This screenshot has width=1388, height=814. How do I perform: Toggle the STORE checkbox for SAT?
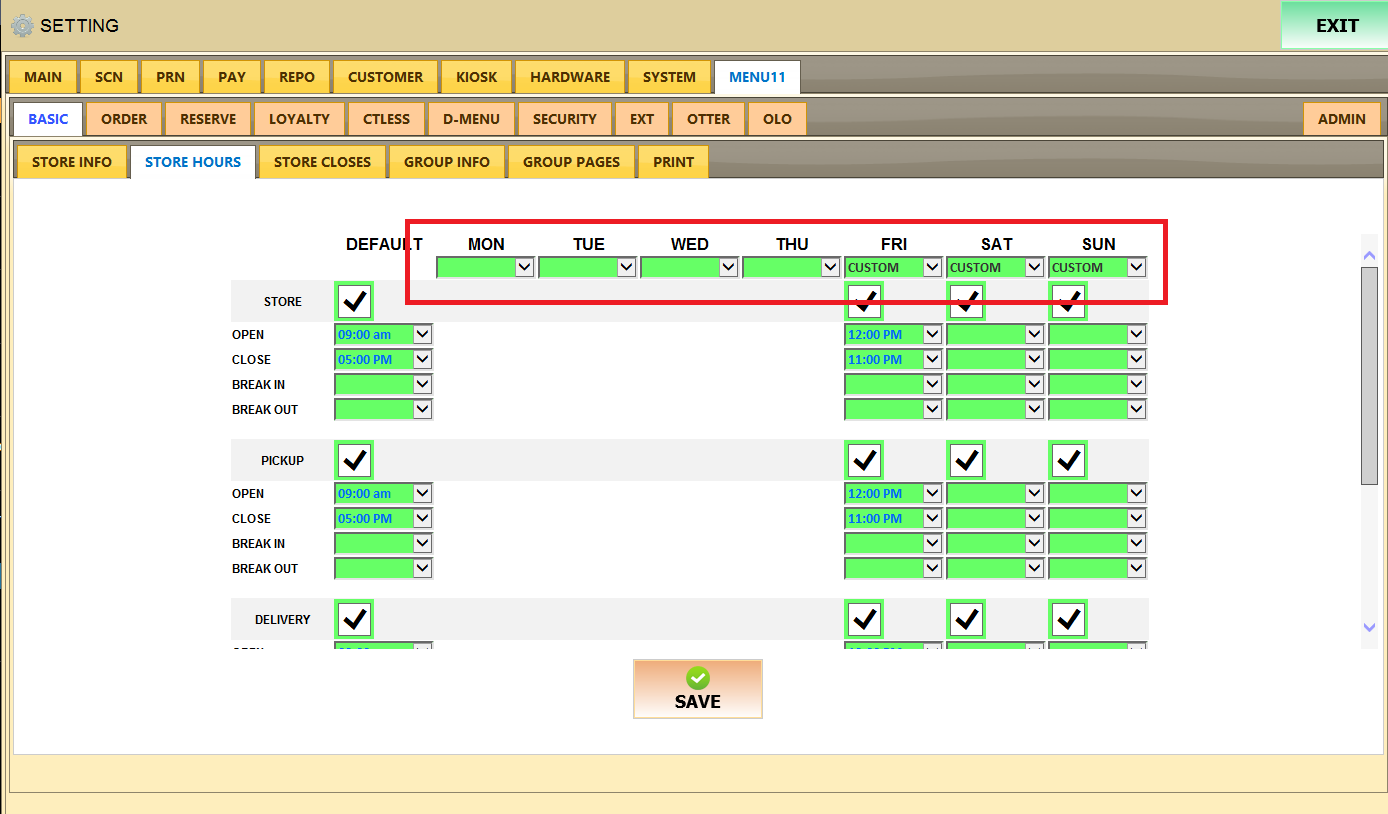967,301
